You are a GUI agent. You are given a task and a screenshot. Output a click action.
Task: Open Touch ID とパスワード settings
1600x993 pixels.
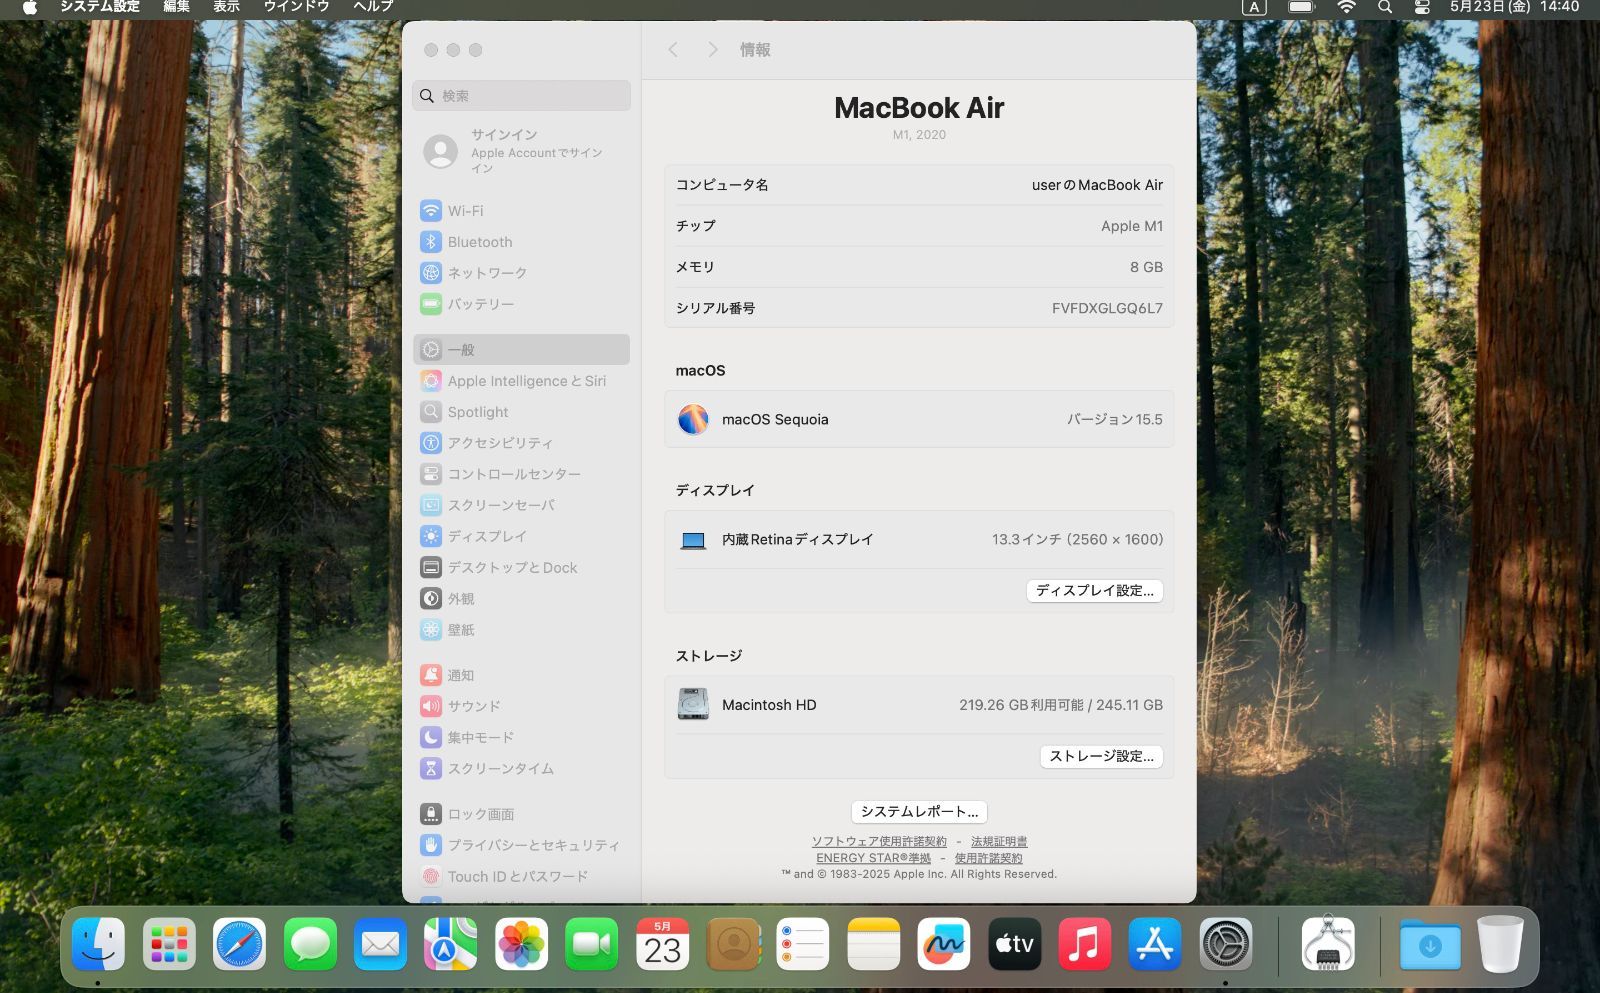coord(521,876)
